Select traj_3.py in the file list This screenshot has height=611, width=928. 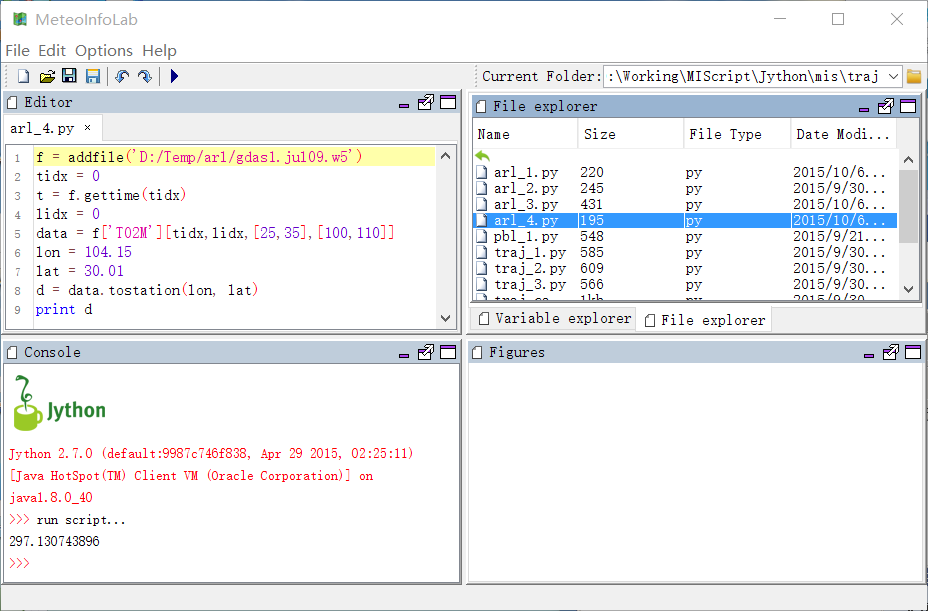[685, 284]
